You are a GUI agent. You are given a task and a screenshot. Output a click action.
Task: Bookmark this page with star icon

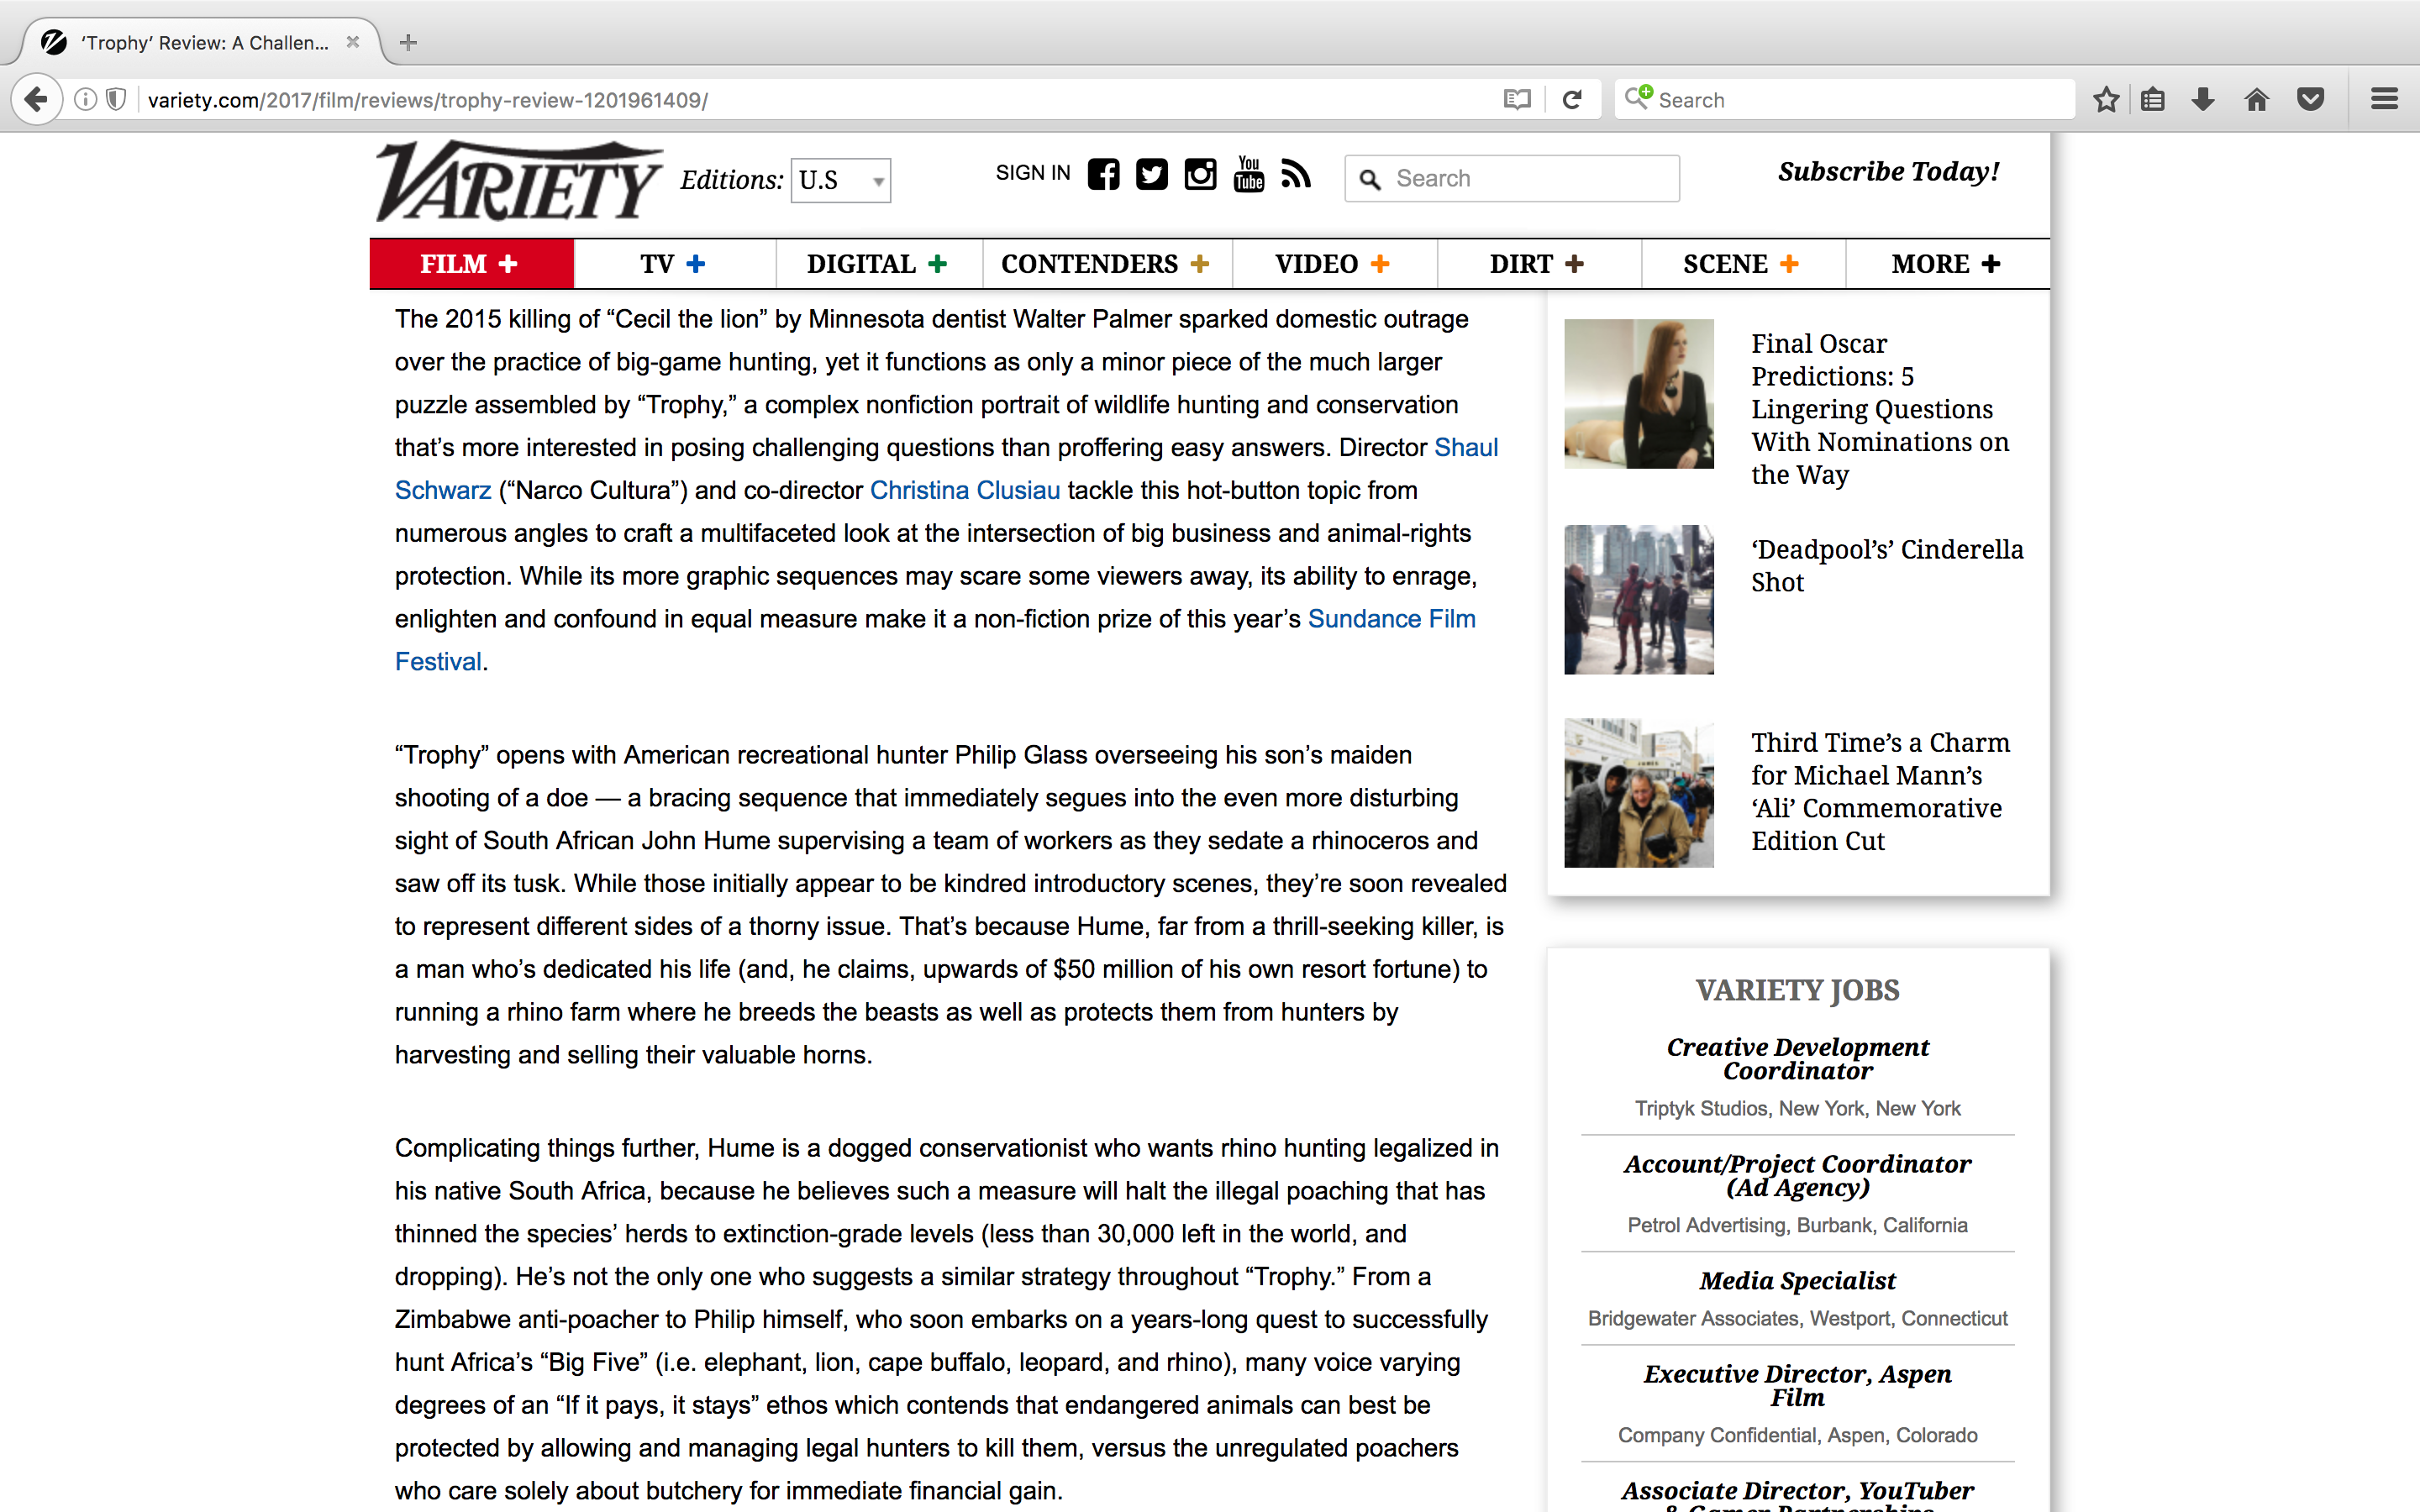[2106, 100]
